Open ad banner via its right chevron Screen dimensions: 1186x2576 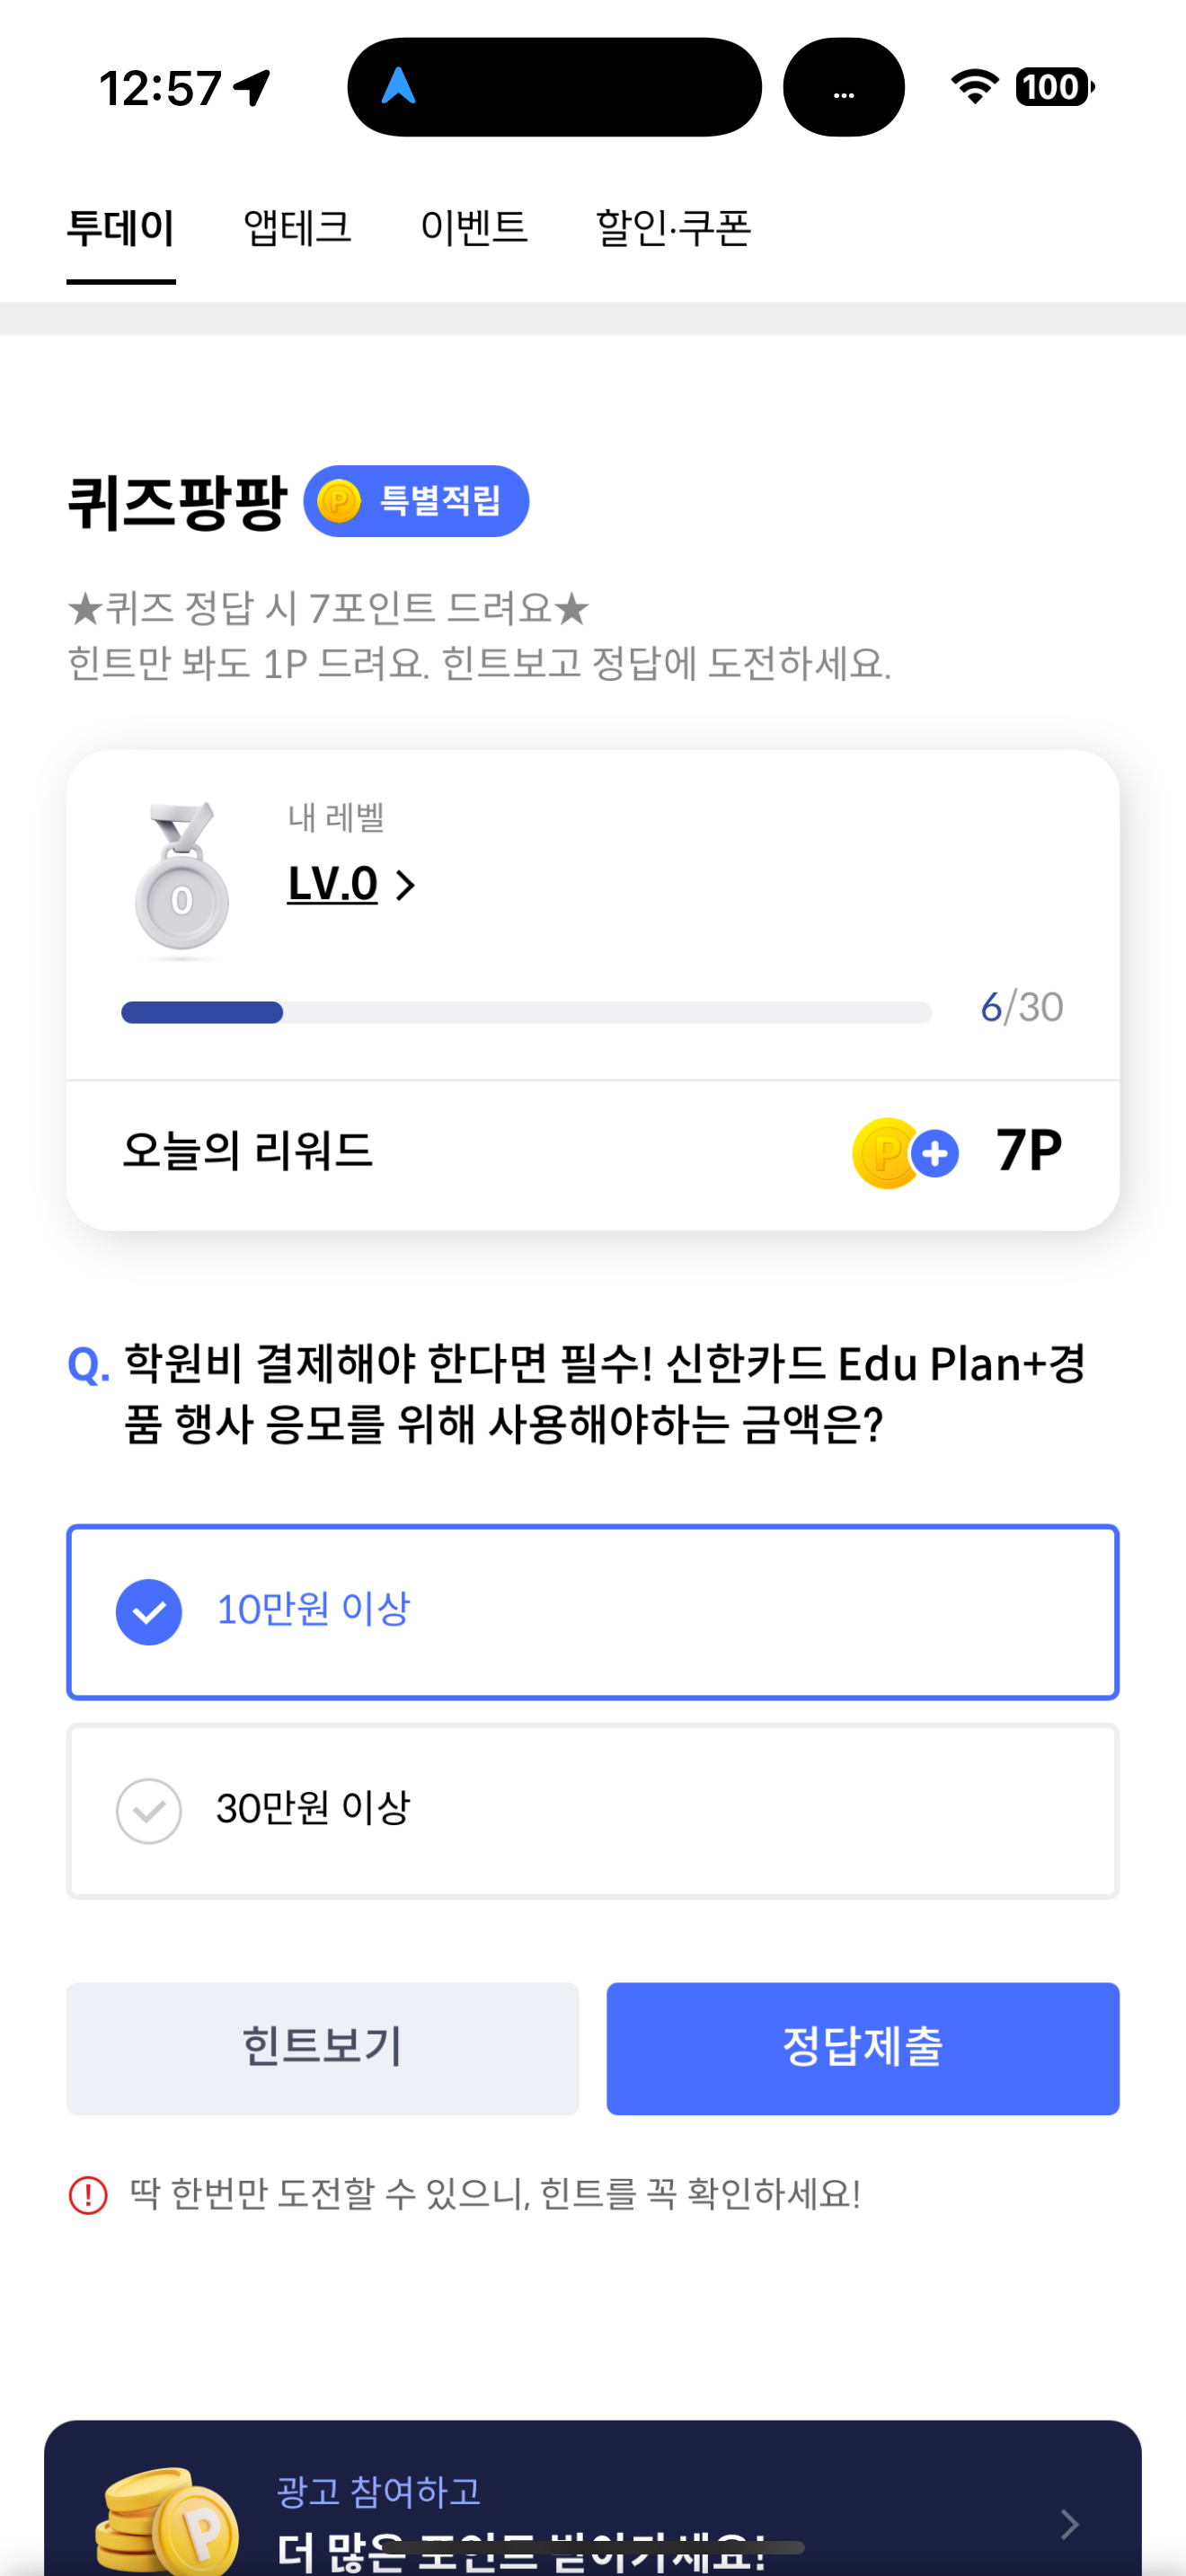(x=1069, y=2524)
